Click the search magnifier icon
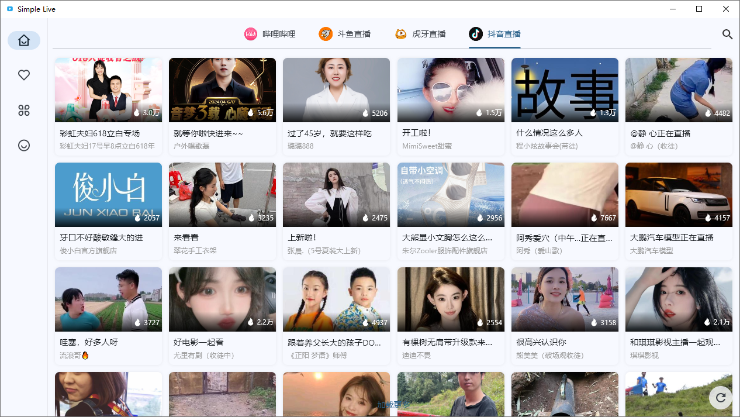 (727, 34)
